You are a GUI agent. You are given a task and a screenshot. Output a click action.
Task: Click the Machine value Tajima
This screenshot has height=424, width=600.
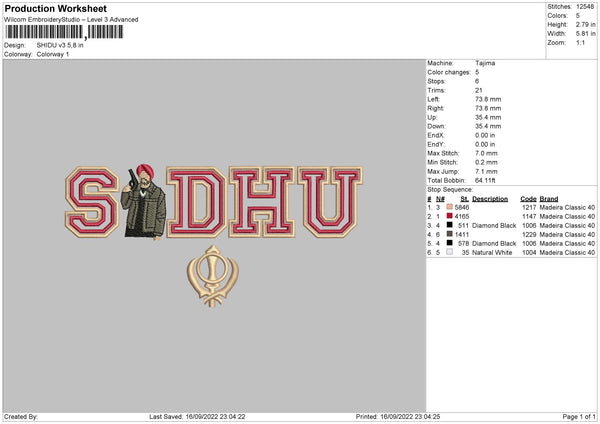(x=485, y=63)
